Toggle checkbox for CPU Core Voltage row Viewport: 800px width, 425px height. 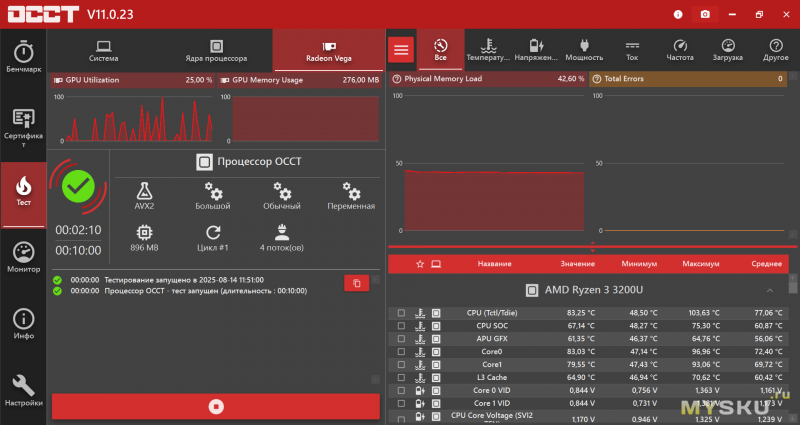click(402, 419)
